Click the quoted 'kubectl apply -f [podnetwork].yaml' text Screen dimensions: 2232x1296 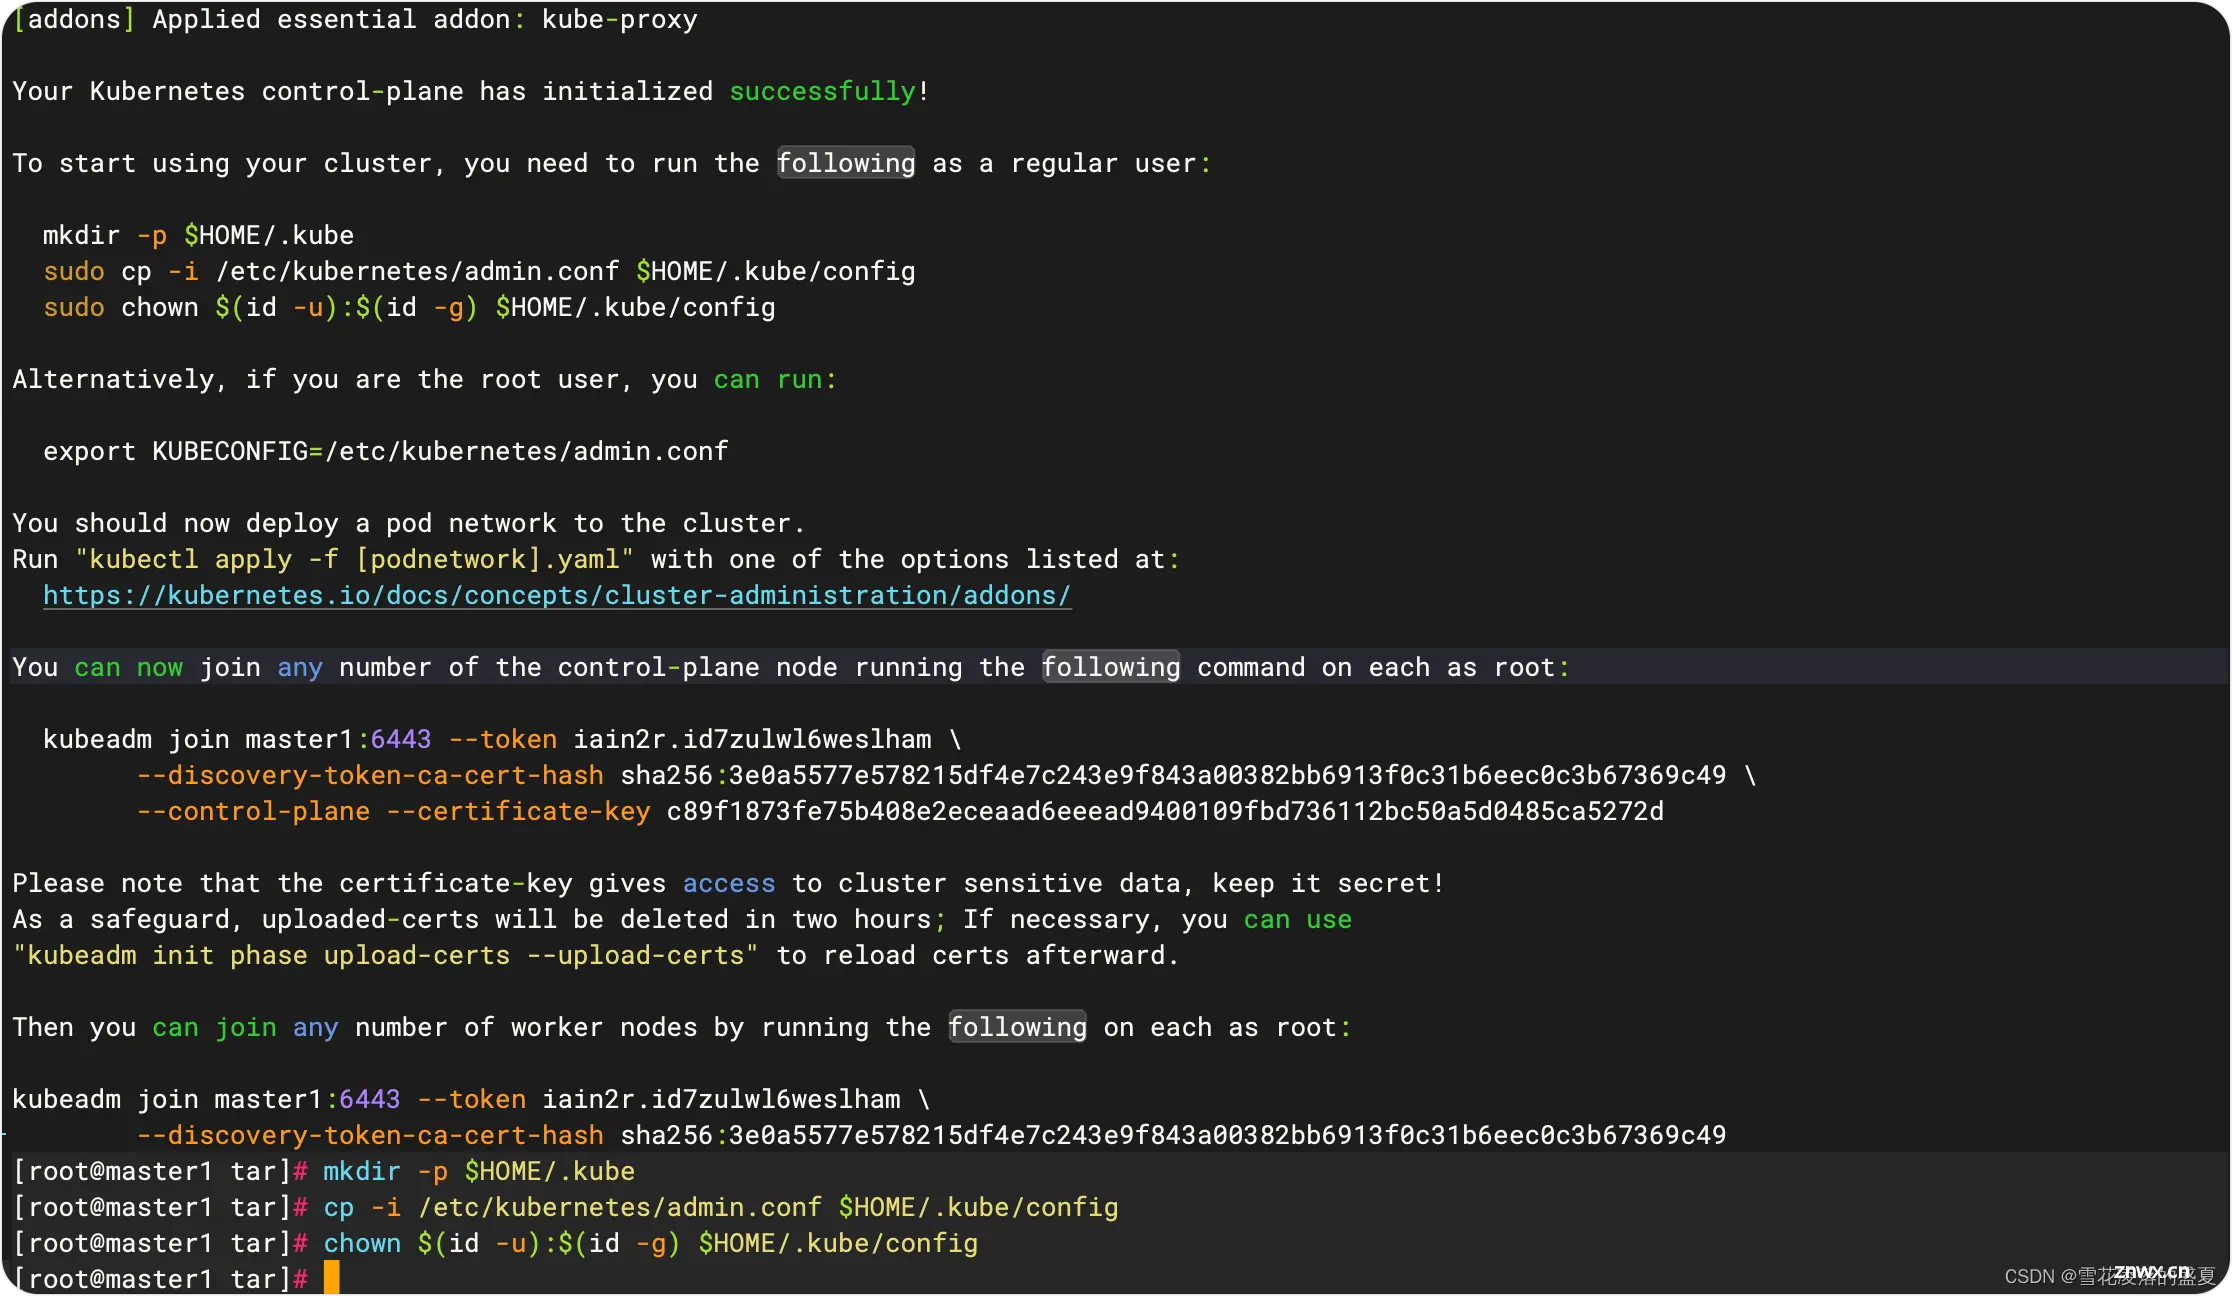coord(354,559)
